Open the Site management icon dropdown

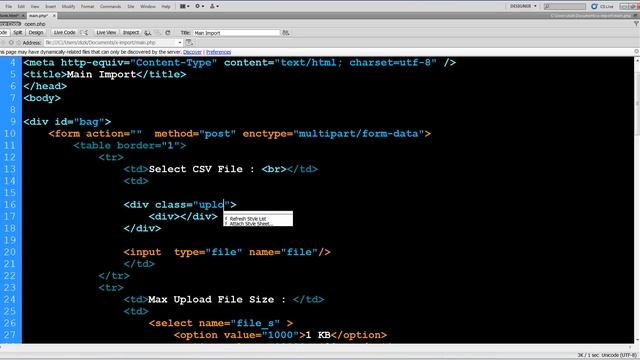[x=214, y=6]
